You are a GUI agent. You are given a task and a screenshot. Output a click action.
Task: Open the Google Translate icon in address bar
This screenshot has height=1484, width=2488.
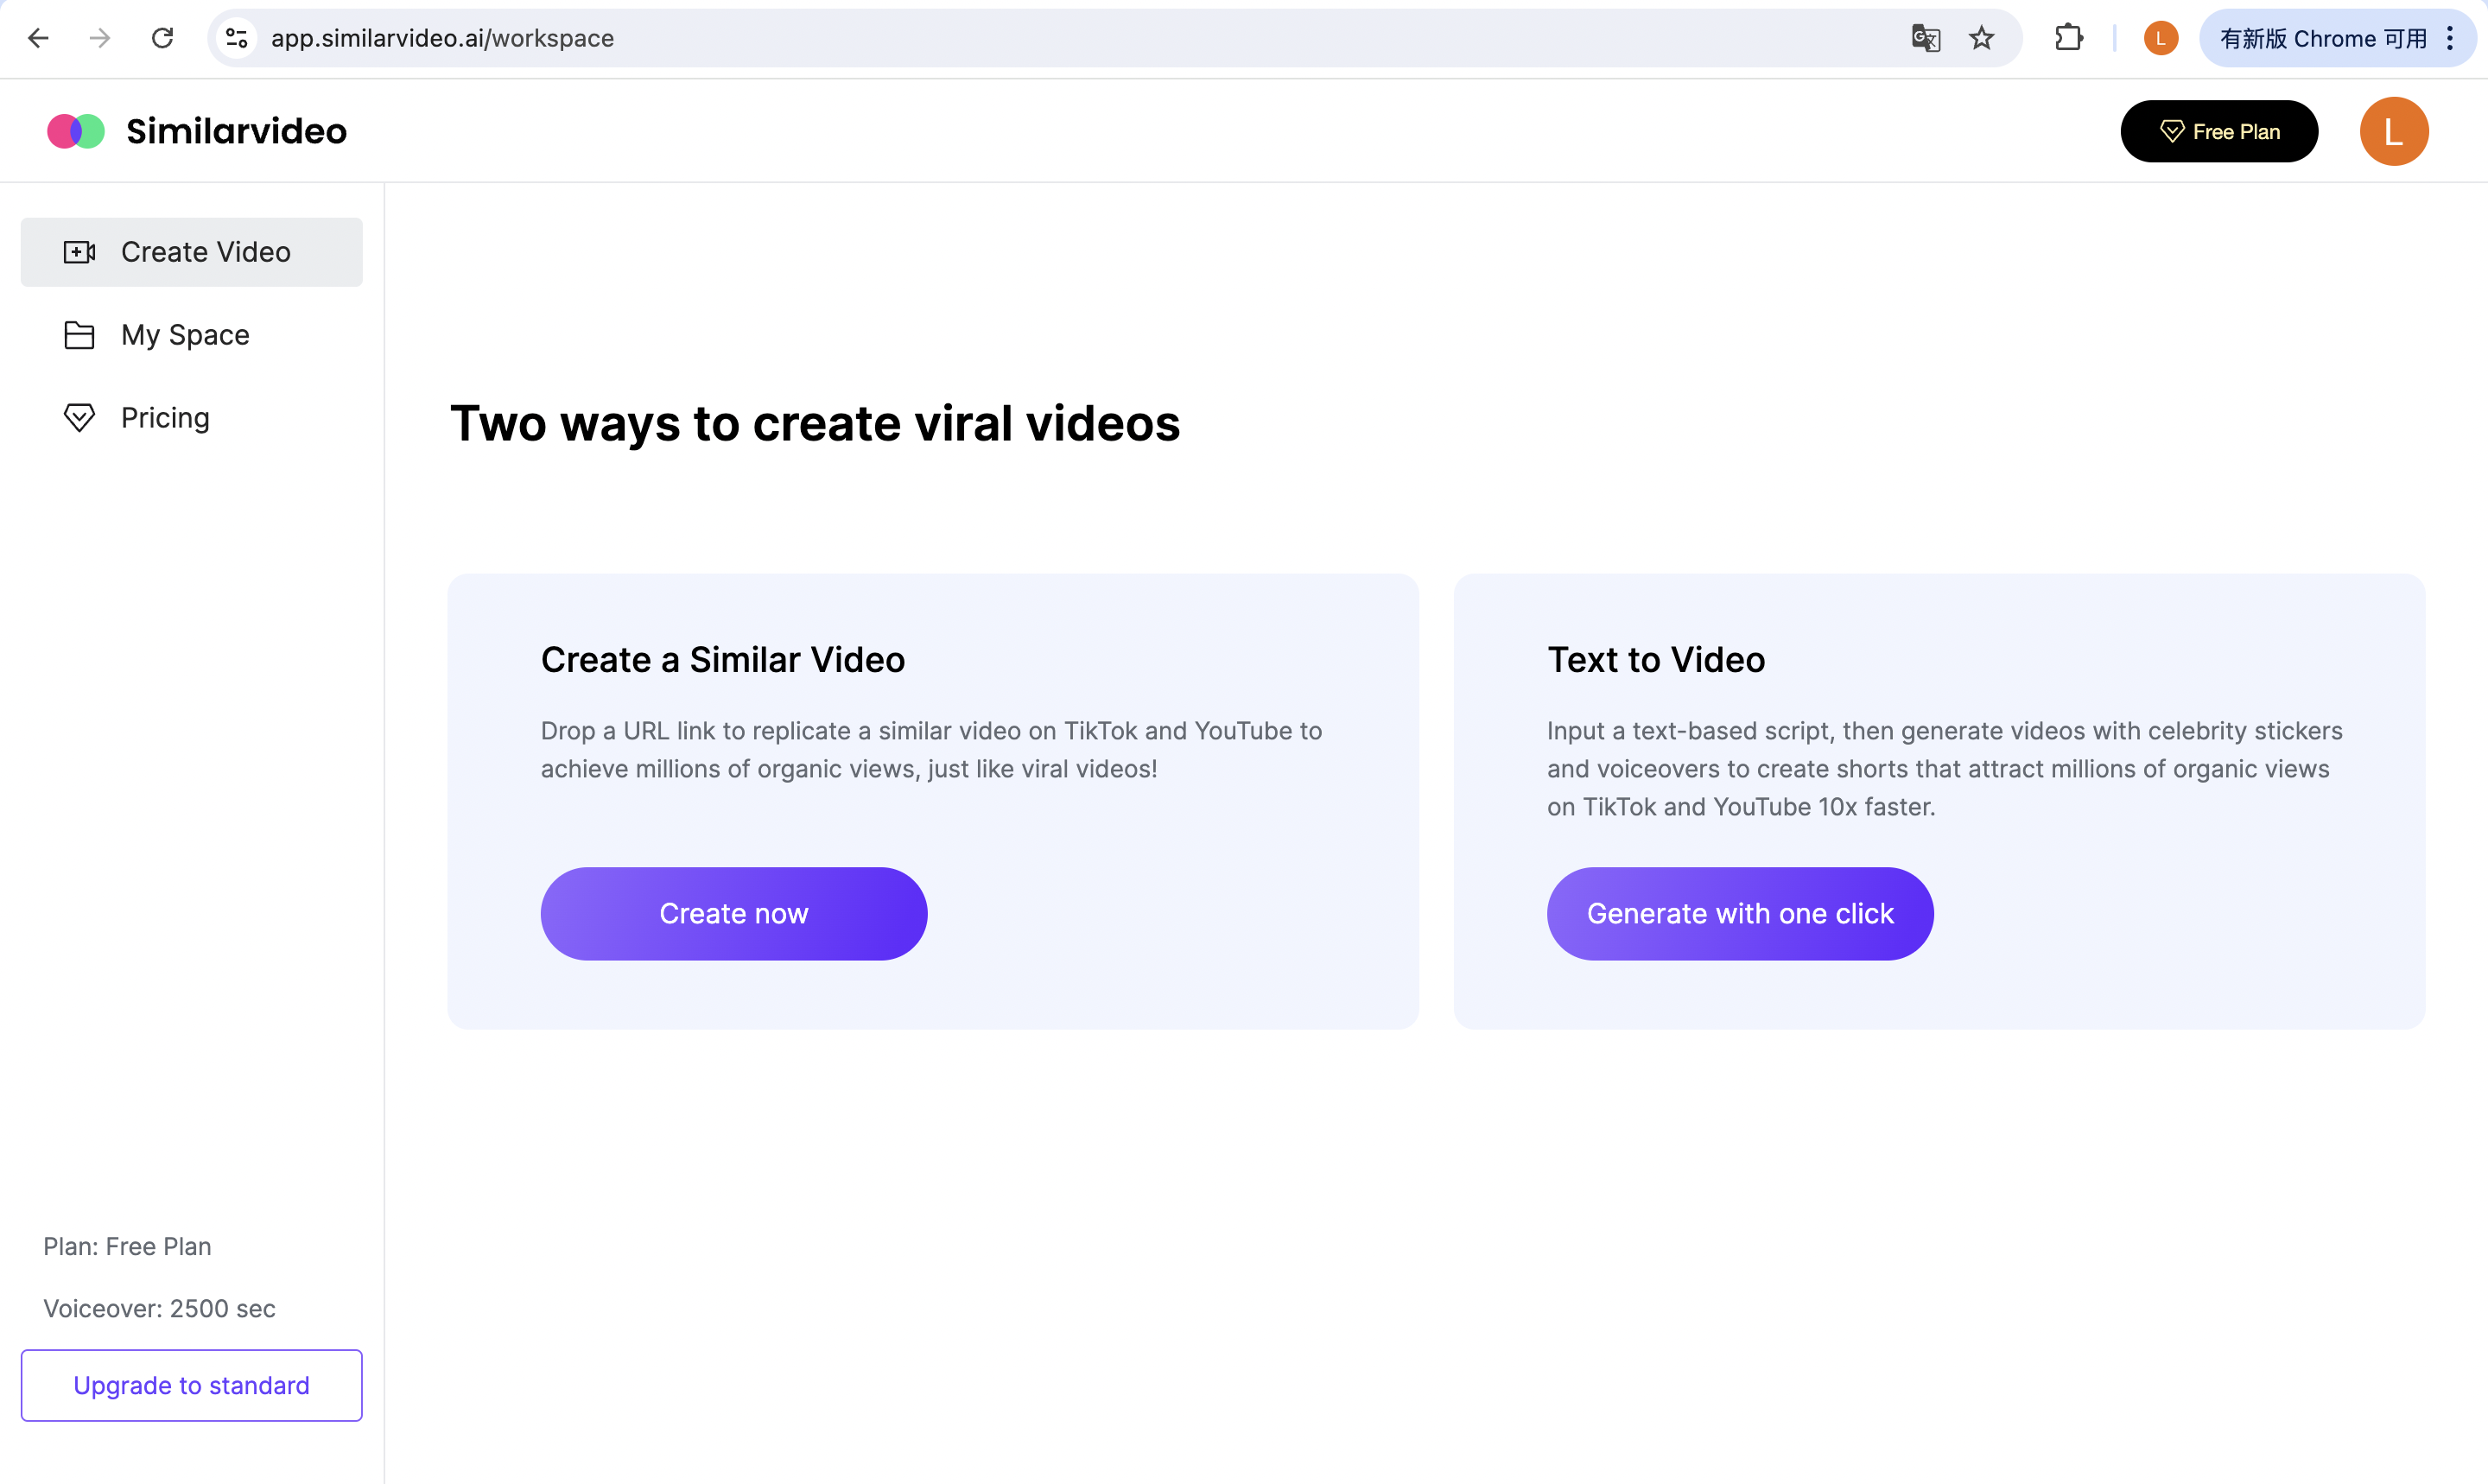1925,38
